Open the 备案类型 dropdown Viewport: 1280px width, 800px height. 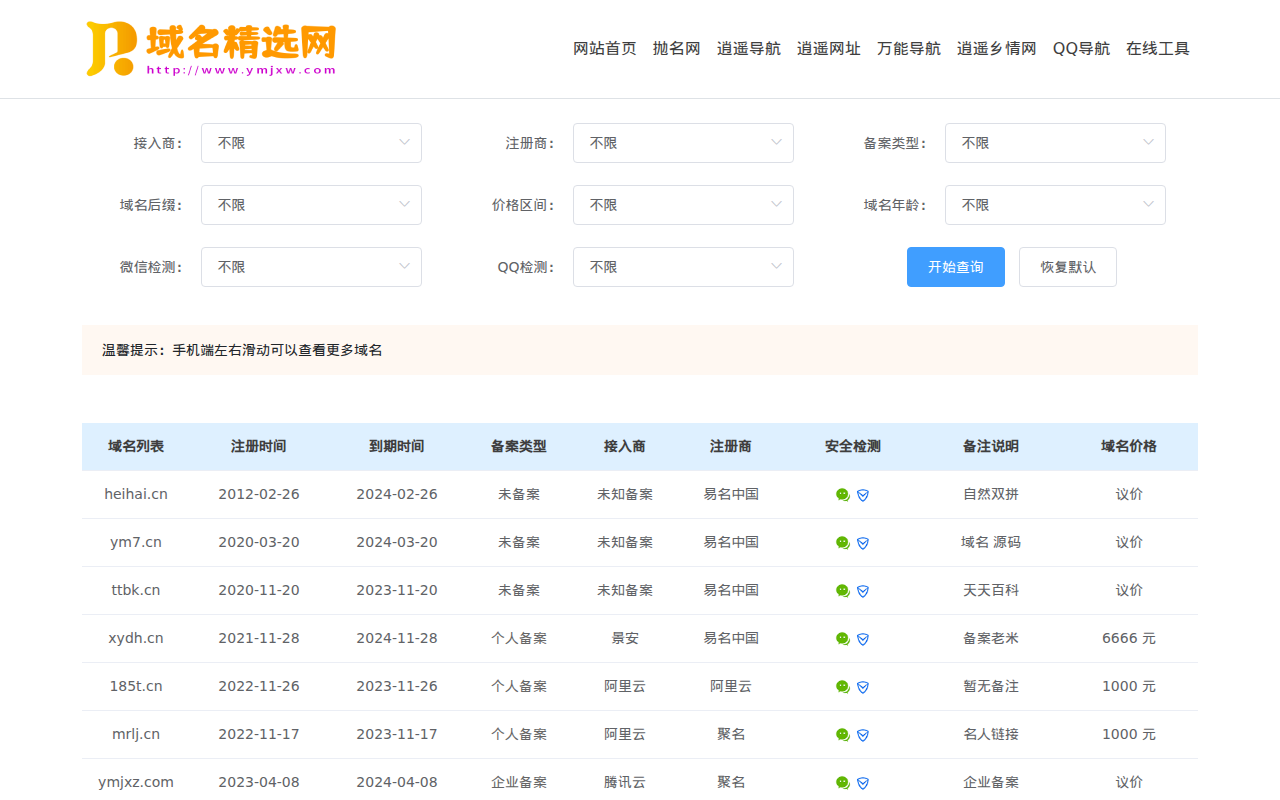[x=1055, y=143]
